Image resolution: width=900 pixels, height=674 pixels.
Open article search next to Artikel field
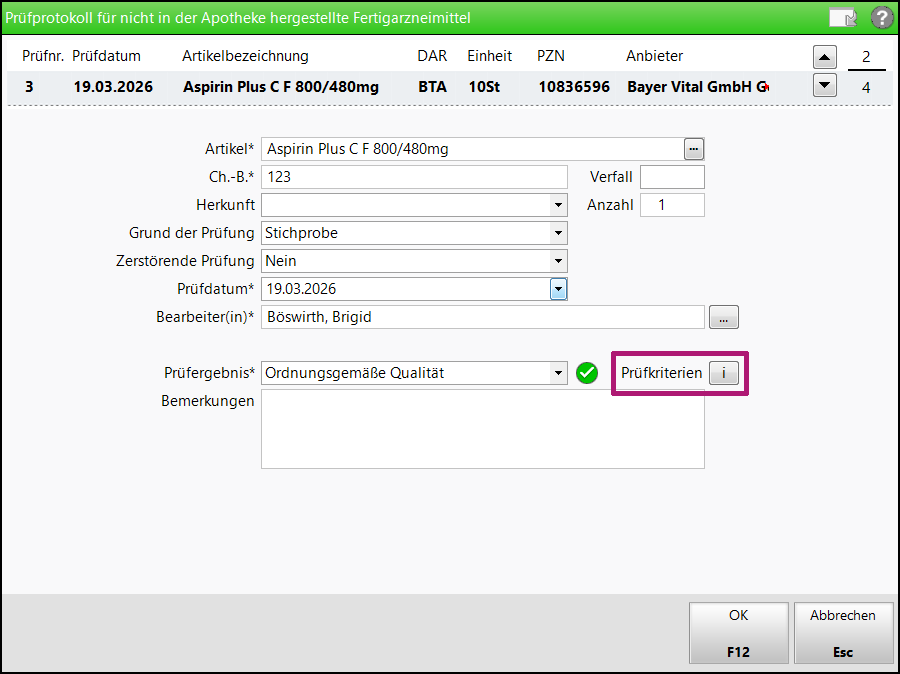pyautogui.click(x=694, y=149)
